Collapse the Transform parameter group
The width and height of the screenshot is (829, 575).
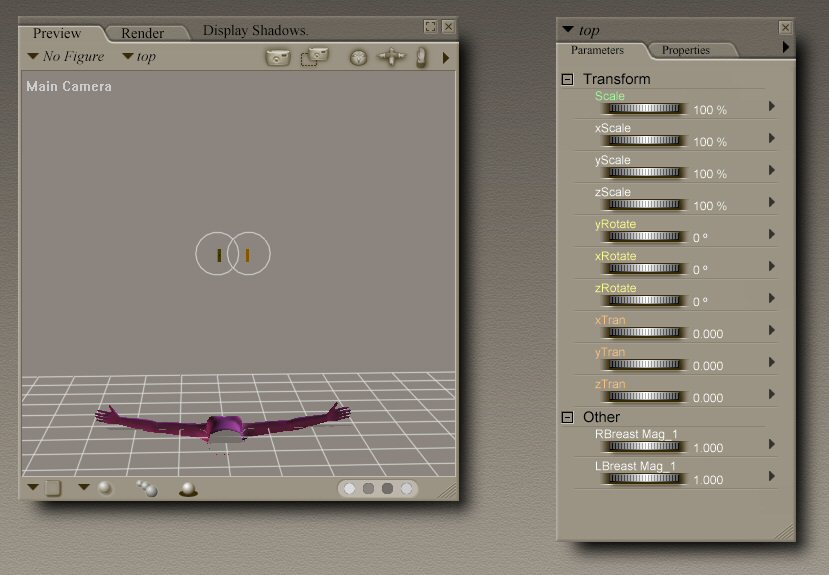[568, 79]
